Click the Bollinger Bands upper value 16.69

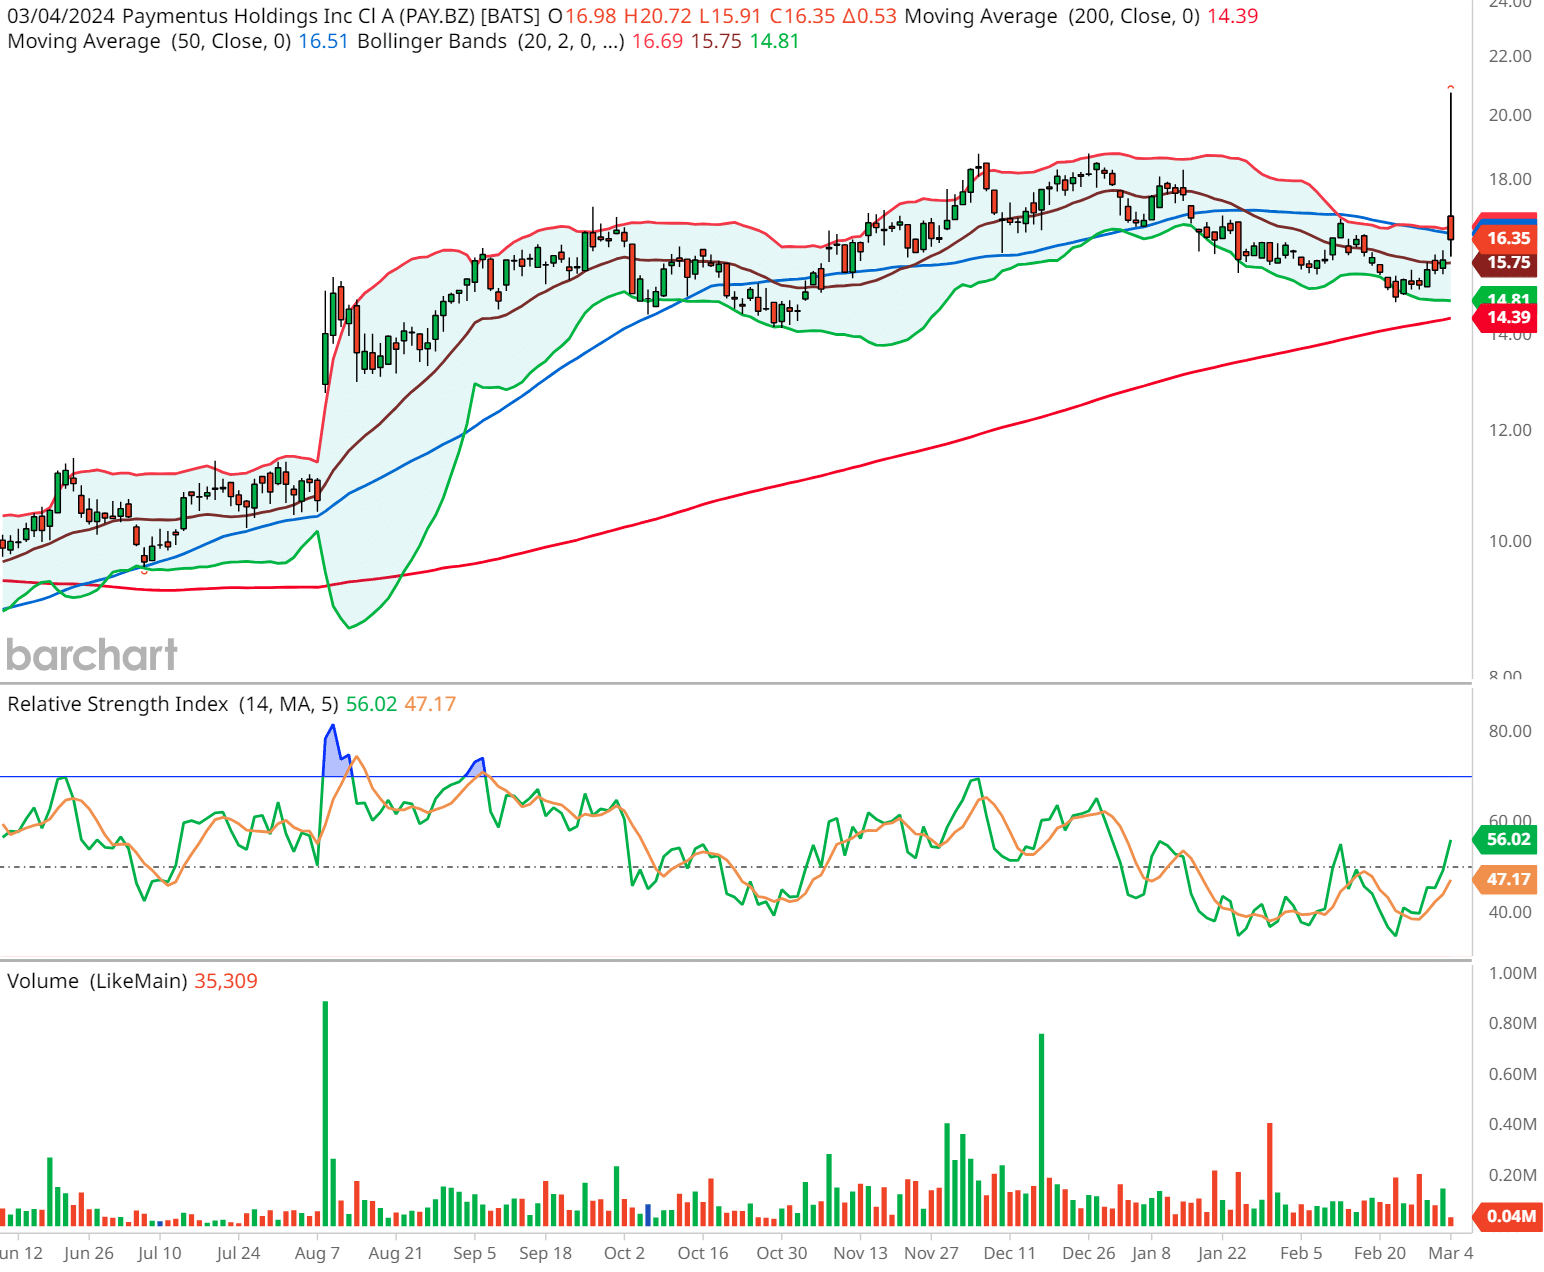(x=658, y=41)
